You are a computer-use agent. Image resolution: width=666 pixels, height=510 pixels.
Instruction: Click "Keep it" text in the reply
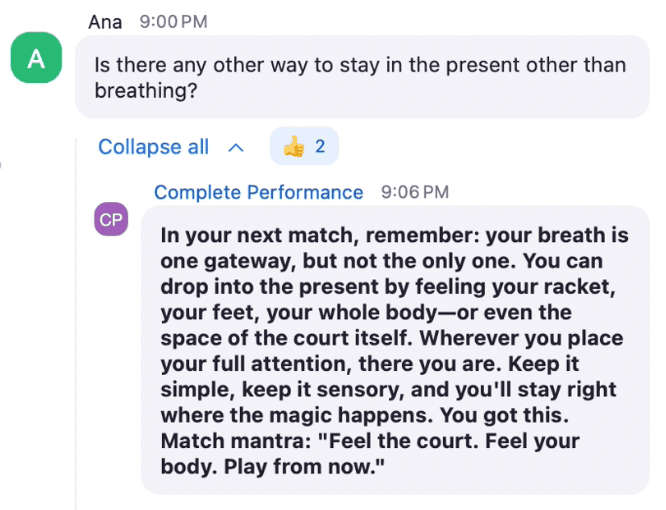[x=544, y=363]
